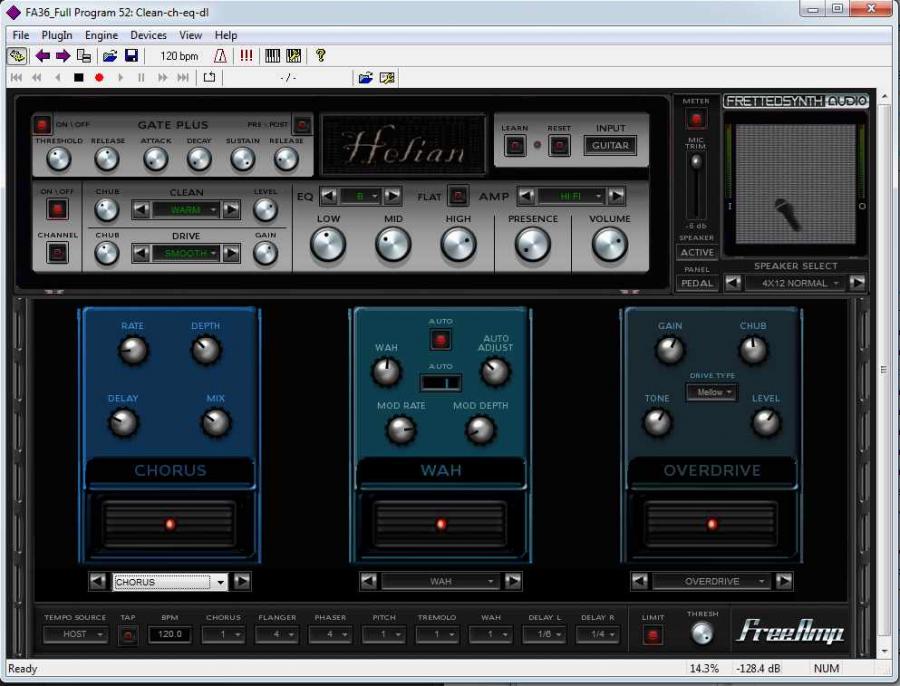This screenshot has width=900, height=686.
Task: Click next effect arrow beside OVERDRIVE selector
Action: (783, 582)
